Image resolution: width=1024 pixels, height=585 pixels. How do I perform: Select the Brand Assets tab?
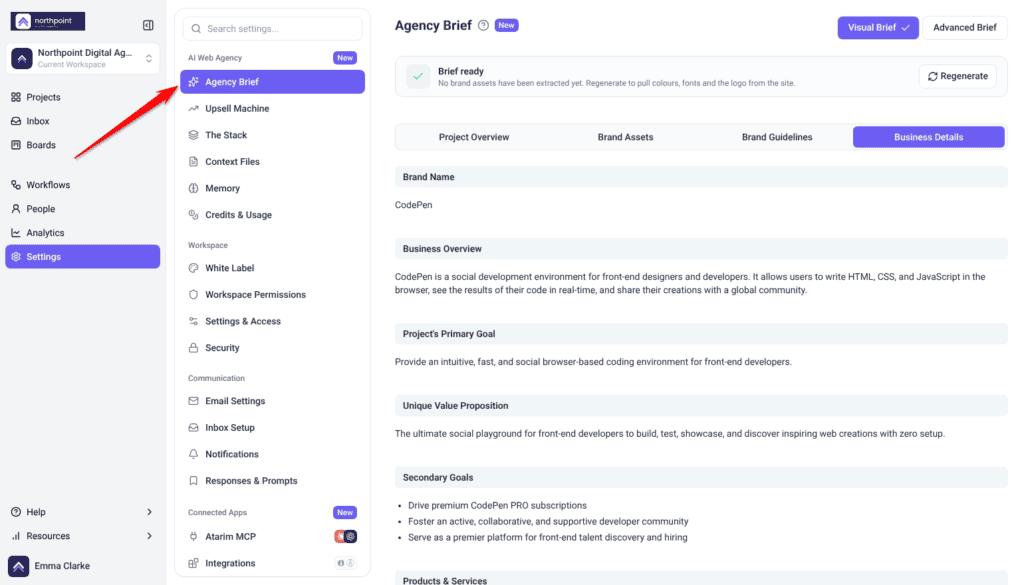[x=625, y=137]
